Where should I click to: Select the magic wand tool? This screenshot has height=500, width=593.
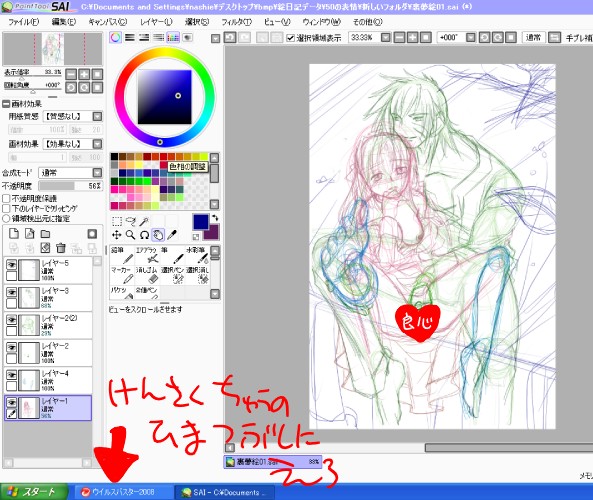[x=144, y=221]
